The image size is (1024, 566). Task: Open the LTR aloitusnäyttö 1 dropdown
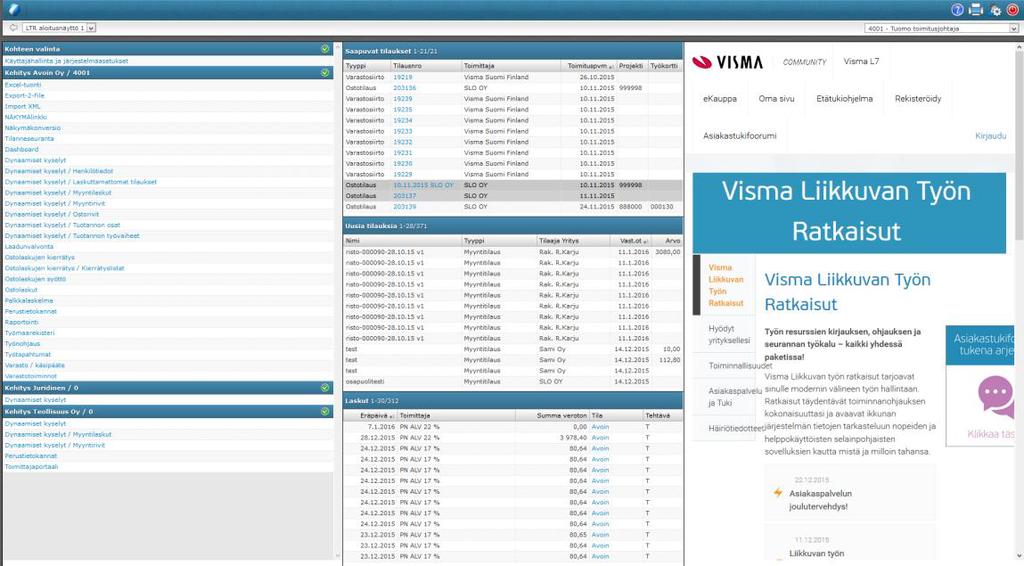coord(59,28)
